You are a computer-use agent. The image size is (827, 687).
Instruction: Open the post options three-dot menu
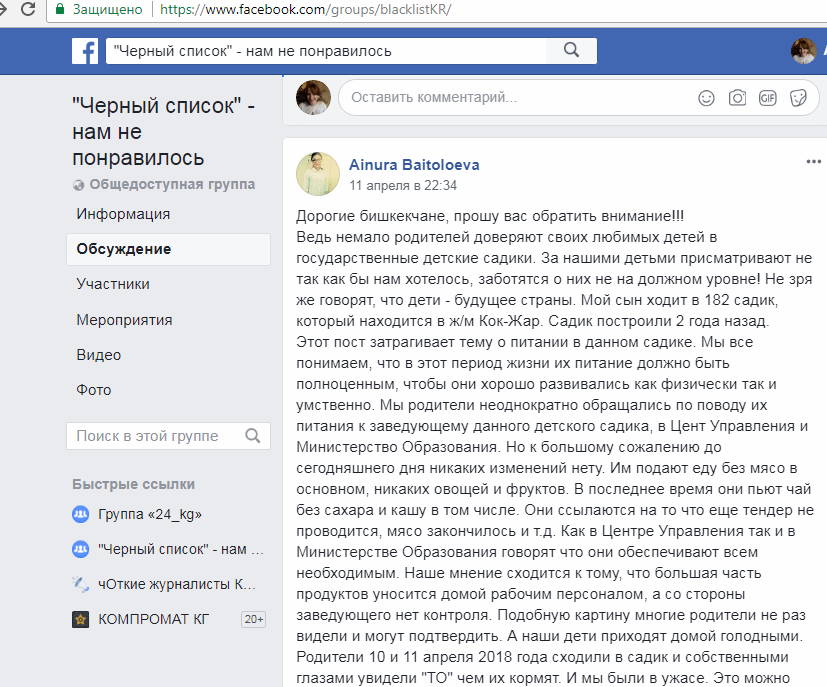[x=814, y=162]
